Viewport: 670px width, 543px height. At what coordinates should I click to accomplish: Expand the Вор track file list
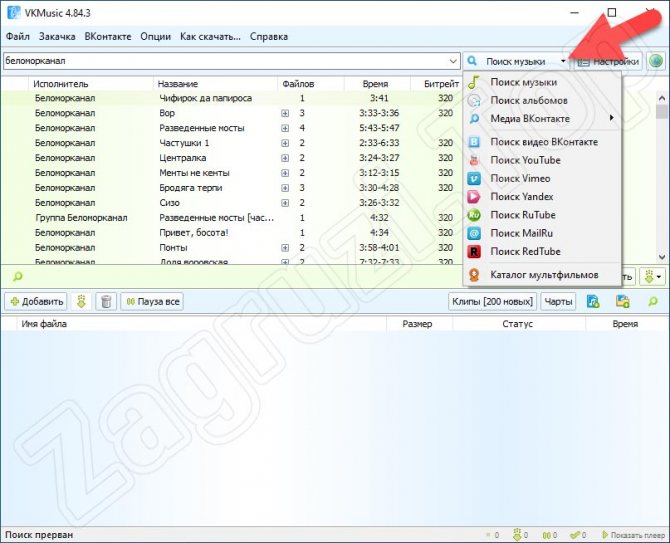coord(285,114)
